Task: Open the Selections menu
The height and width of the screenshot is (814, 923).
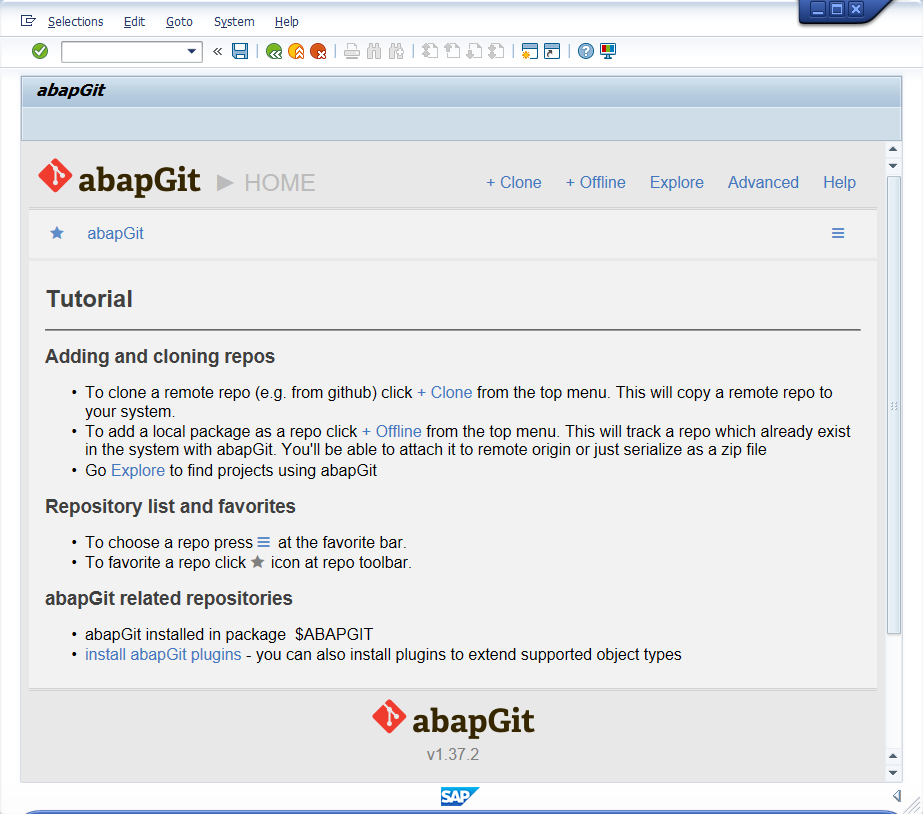Action: pos(75,22)
